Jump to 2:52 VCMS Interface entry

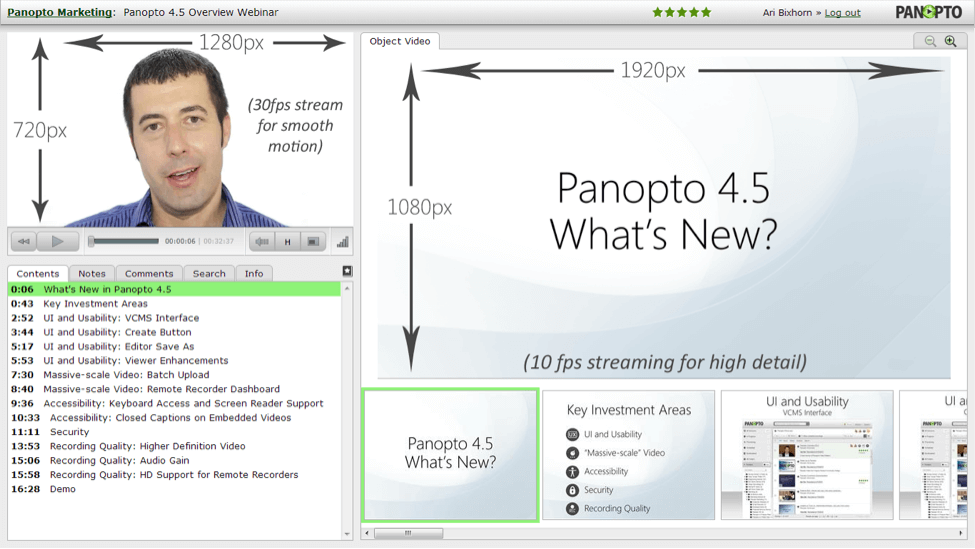point(174,318)
